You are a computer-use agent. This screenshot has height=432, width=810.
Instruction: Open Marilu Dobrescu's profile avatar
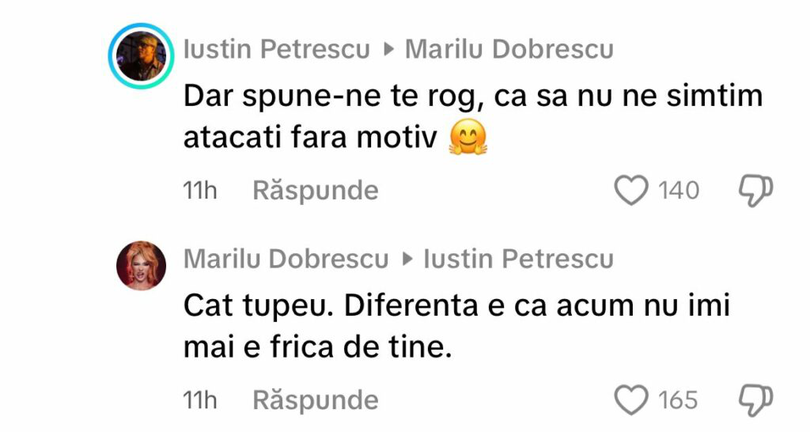click(x=140, y=266)
